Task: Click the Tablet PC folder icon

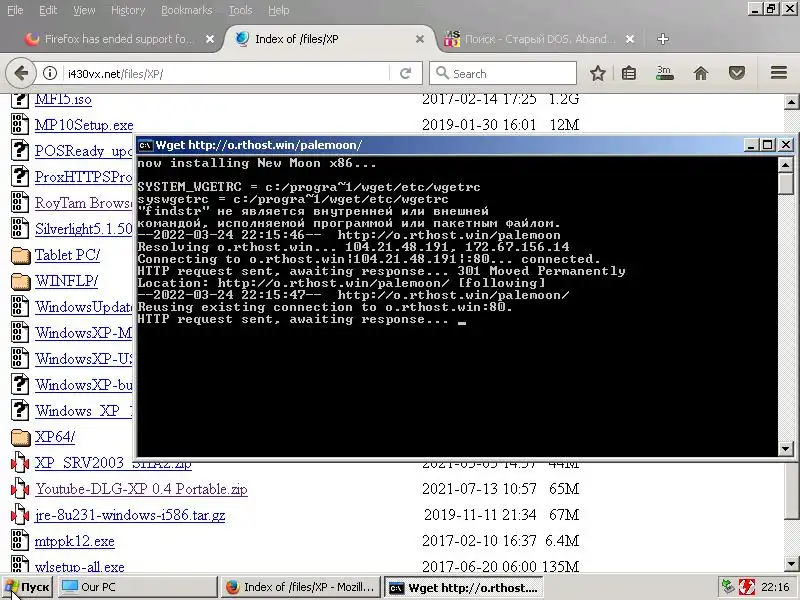Action: click(20, 255)
